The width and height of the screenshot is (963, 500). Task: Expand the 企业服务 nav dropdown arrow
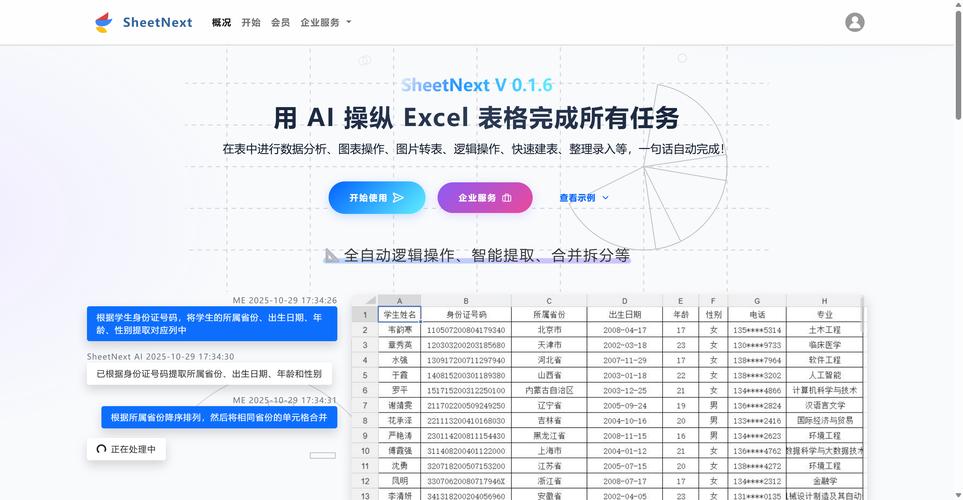(349, 22)
